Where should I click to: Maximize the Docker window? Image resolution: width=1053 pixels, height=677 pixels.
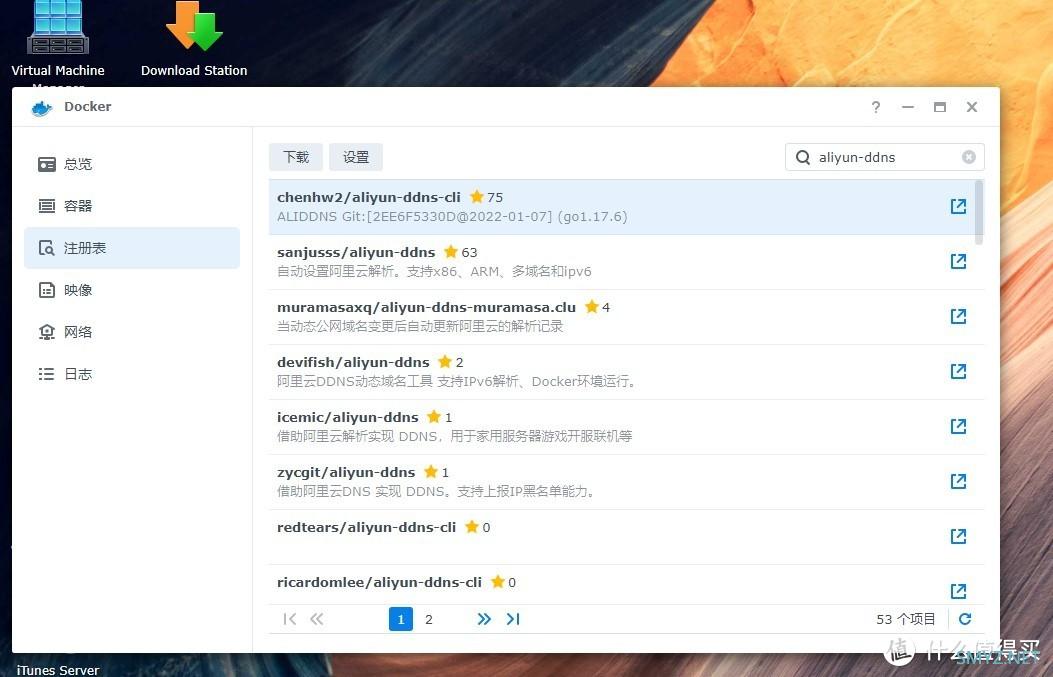pyautogui.click(x=940, y=107)
